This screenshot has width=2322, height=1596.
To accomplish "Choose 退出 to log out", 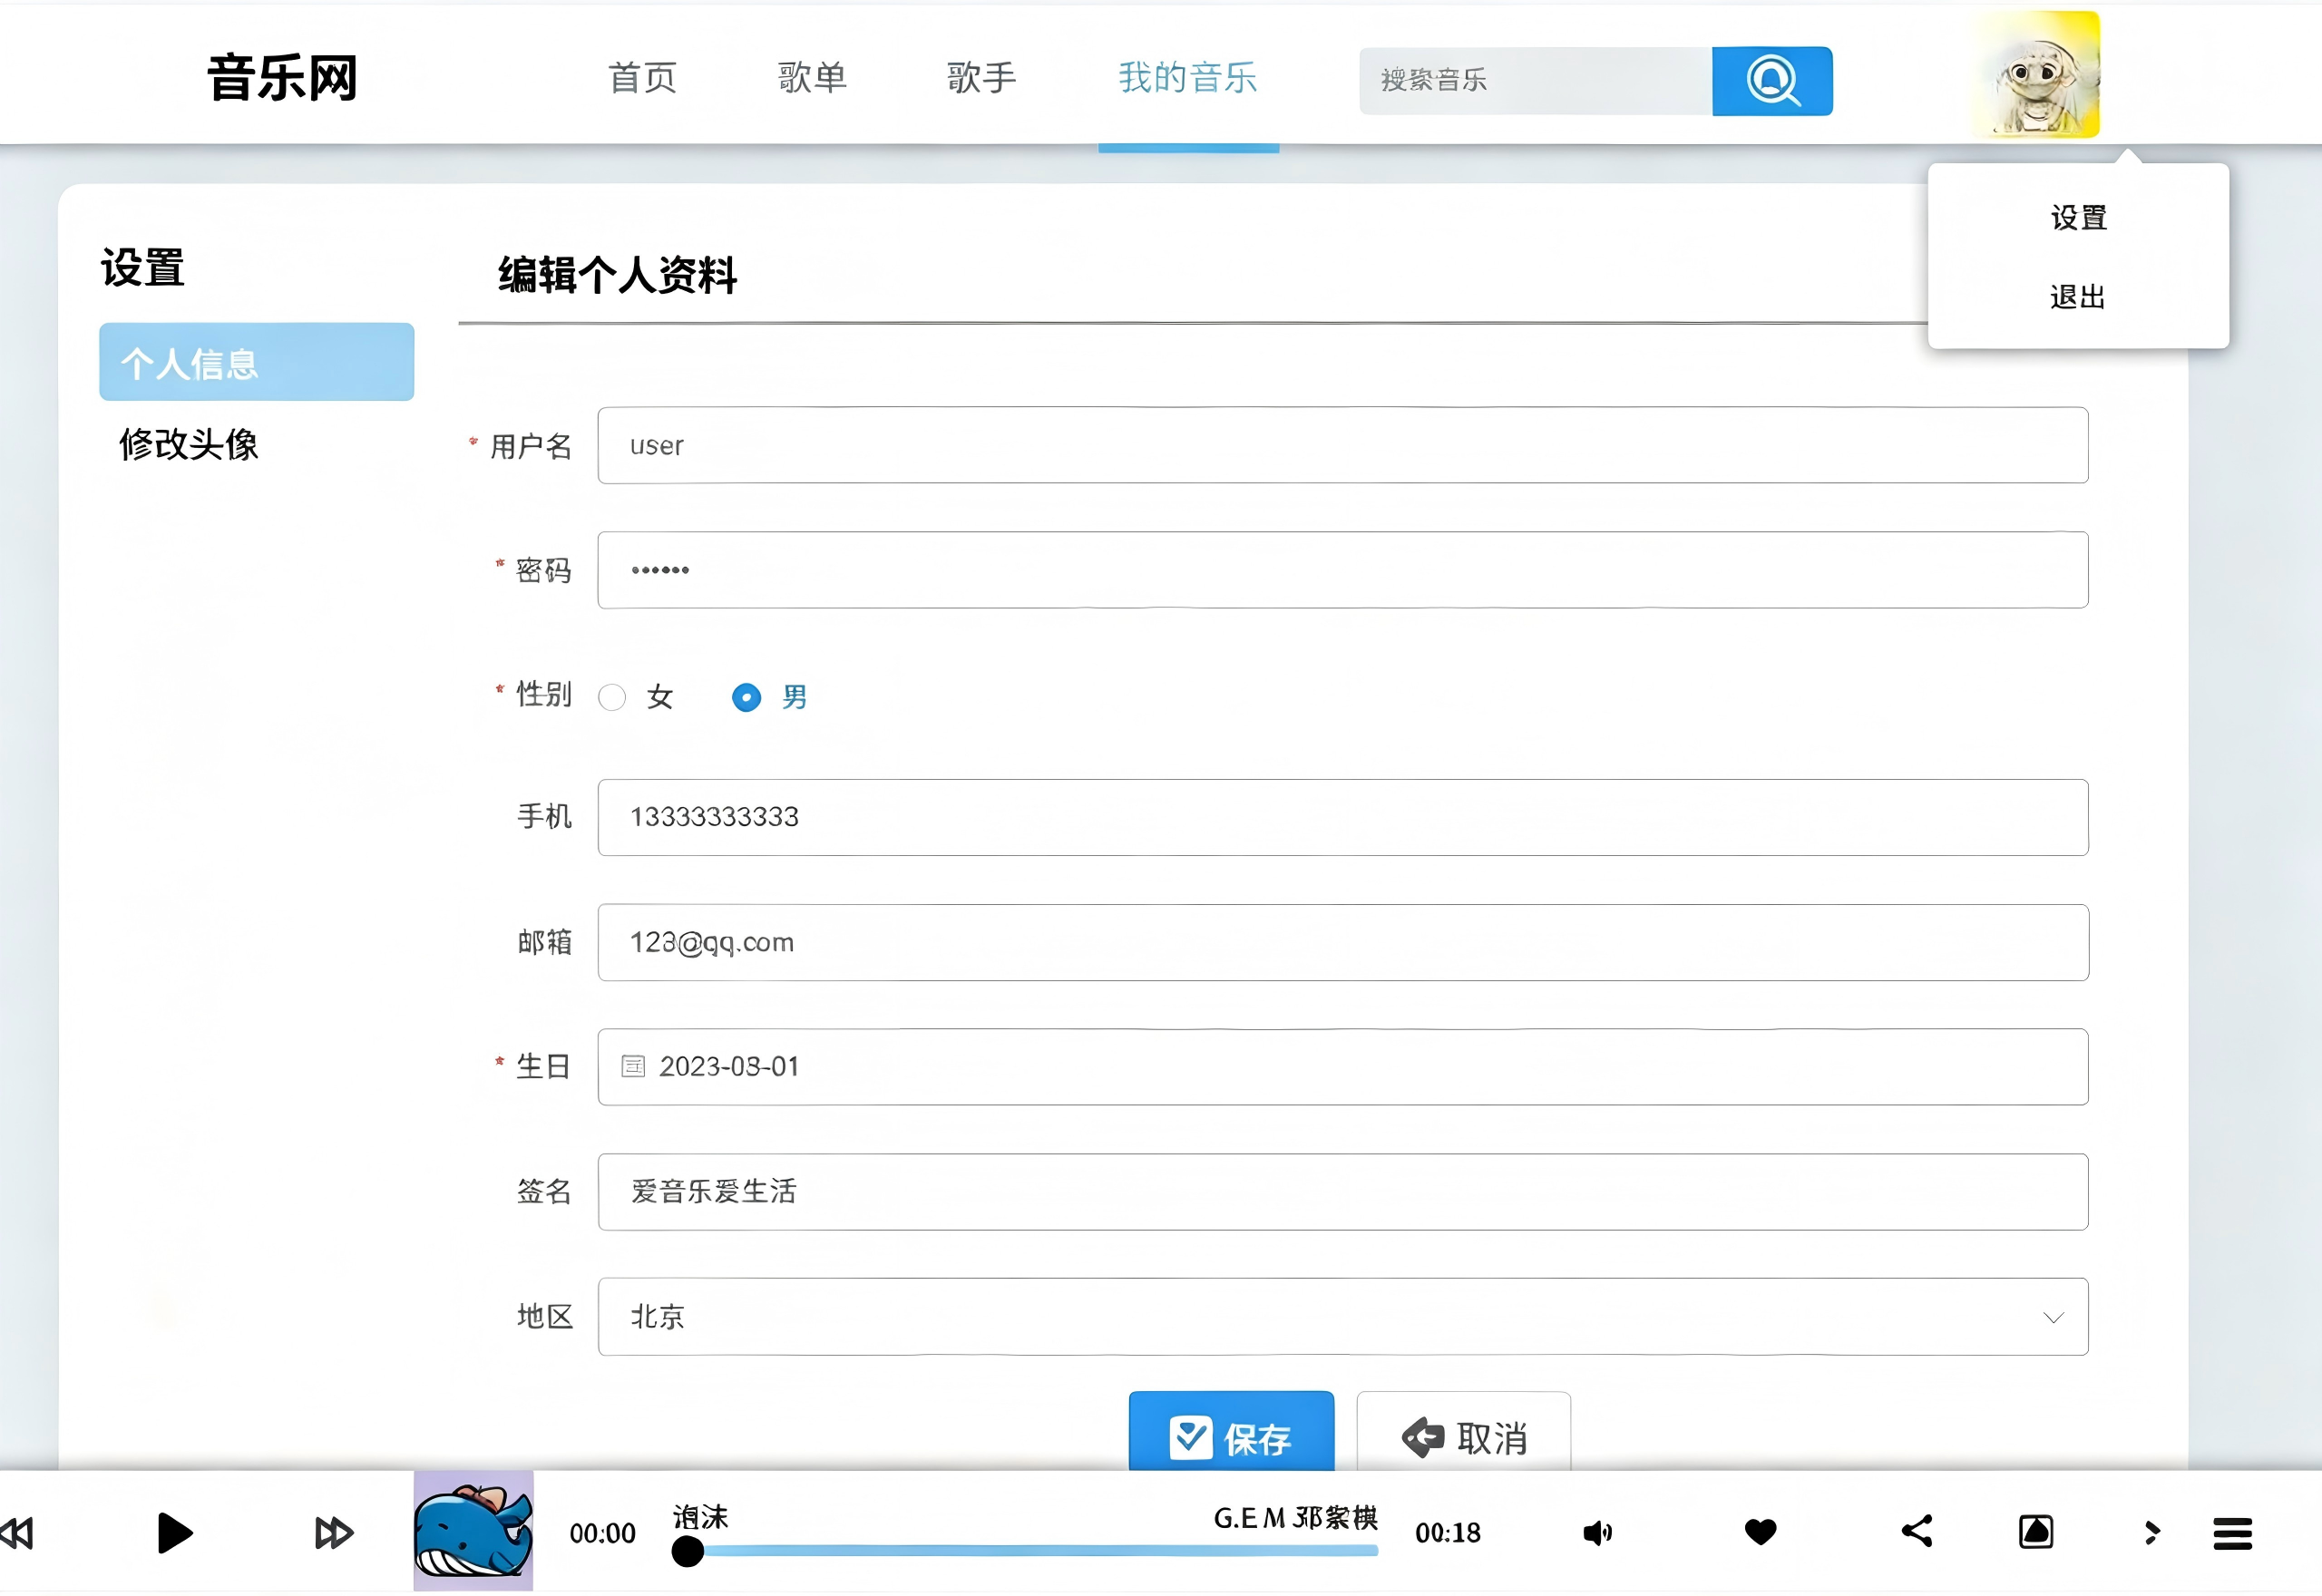I will pyautogui.click(x=2078, y=297).
